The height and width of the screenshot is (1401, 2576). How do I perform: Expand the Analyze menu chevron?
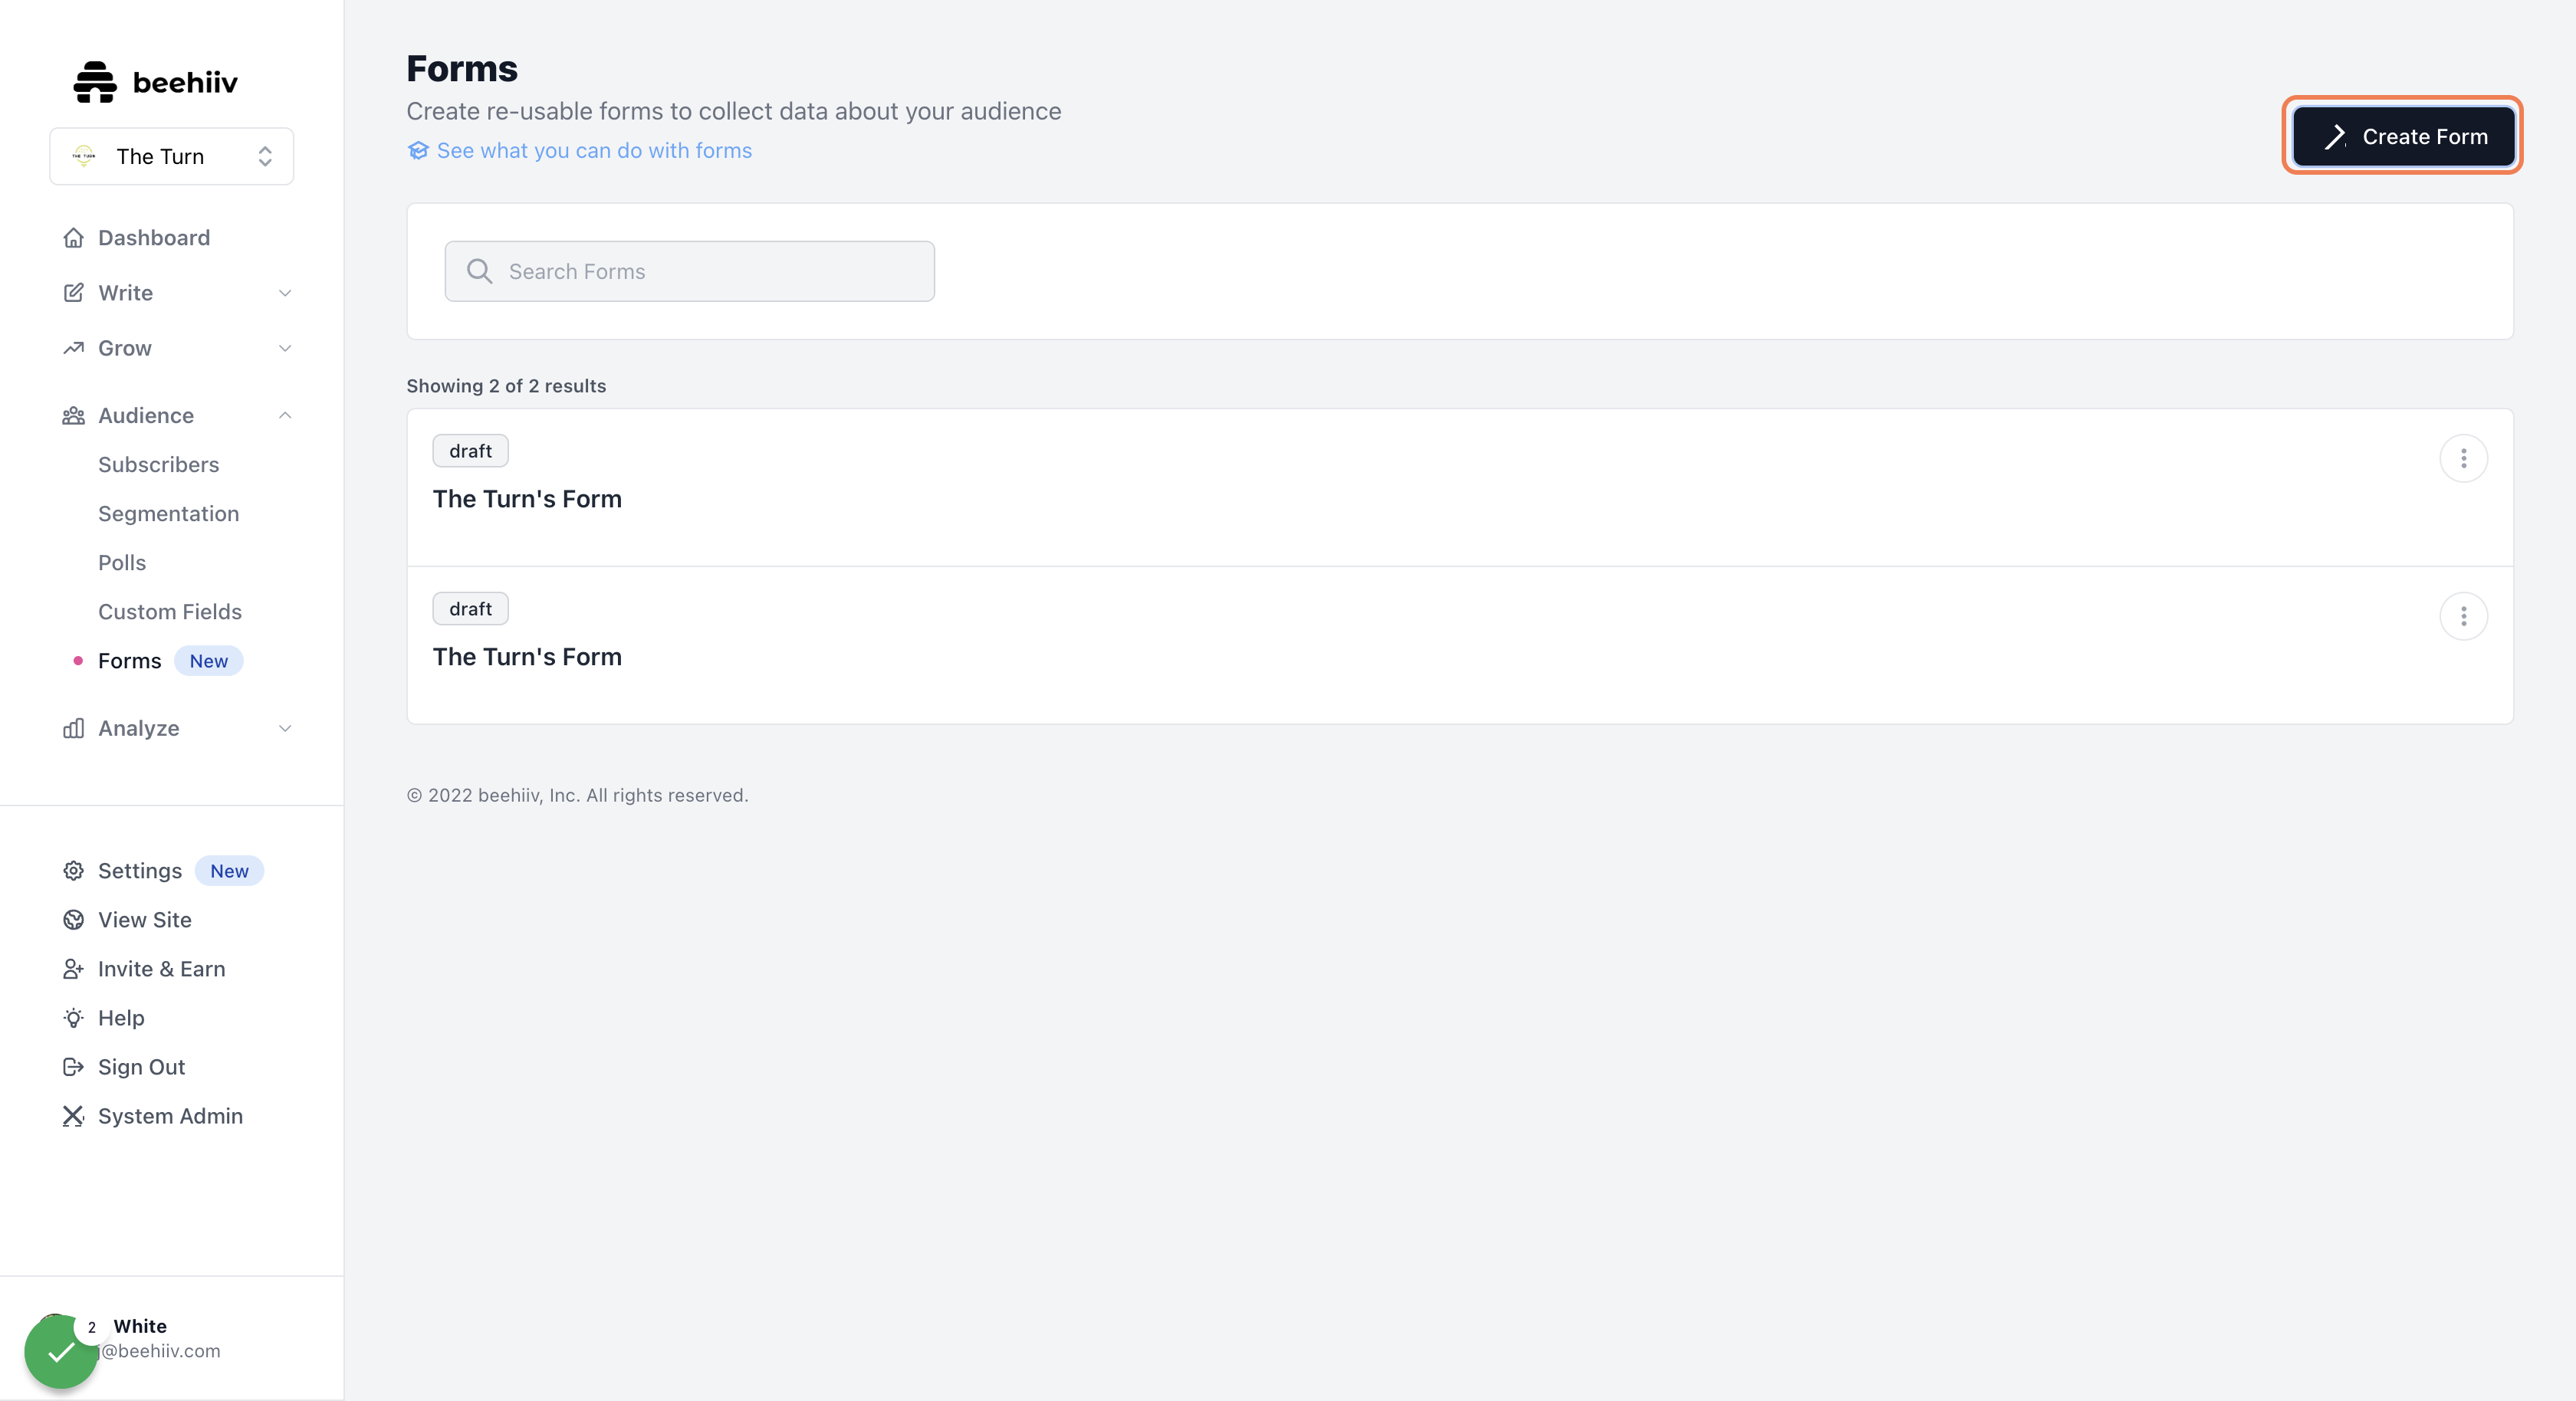(x=285, y=729)
